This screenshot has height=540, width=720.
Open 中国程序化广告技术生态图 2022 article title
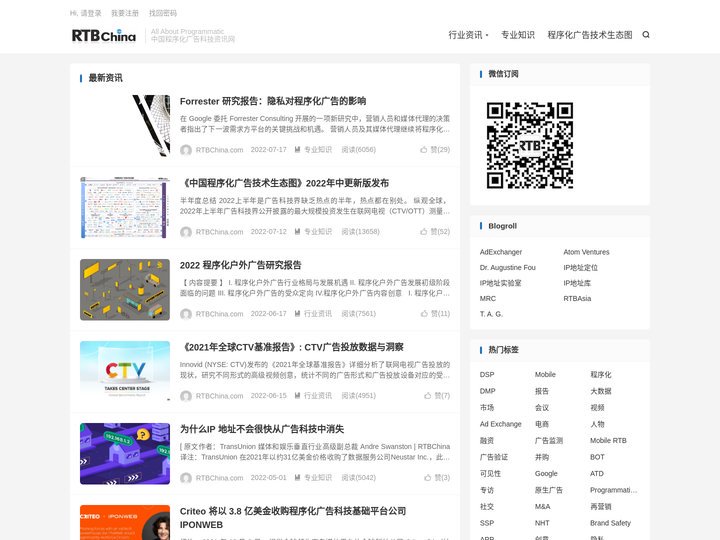[285, 183]
